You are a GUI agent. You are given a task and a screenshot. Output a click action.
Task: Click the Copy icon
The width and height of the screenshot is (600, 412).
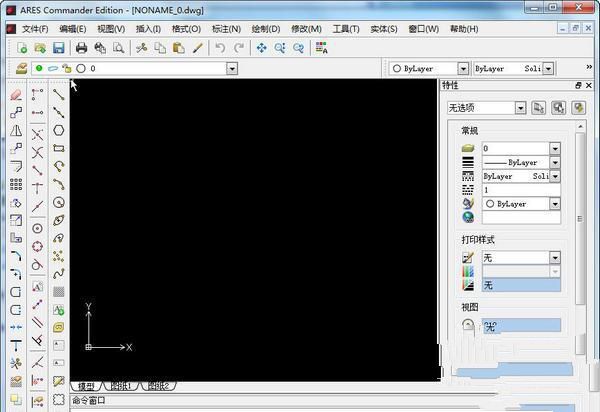160,48
